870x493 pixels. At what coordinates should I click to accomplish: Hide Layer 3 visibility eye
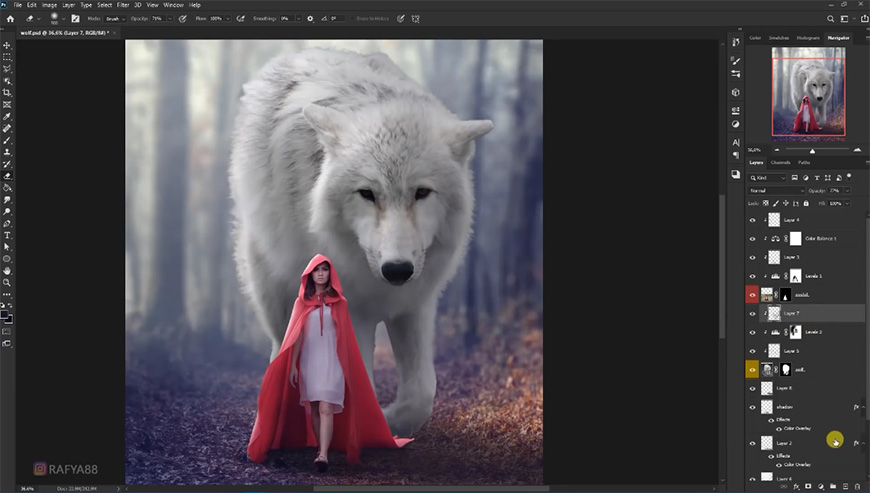pos(752,257)
